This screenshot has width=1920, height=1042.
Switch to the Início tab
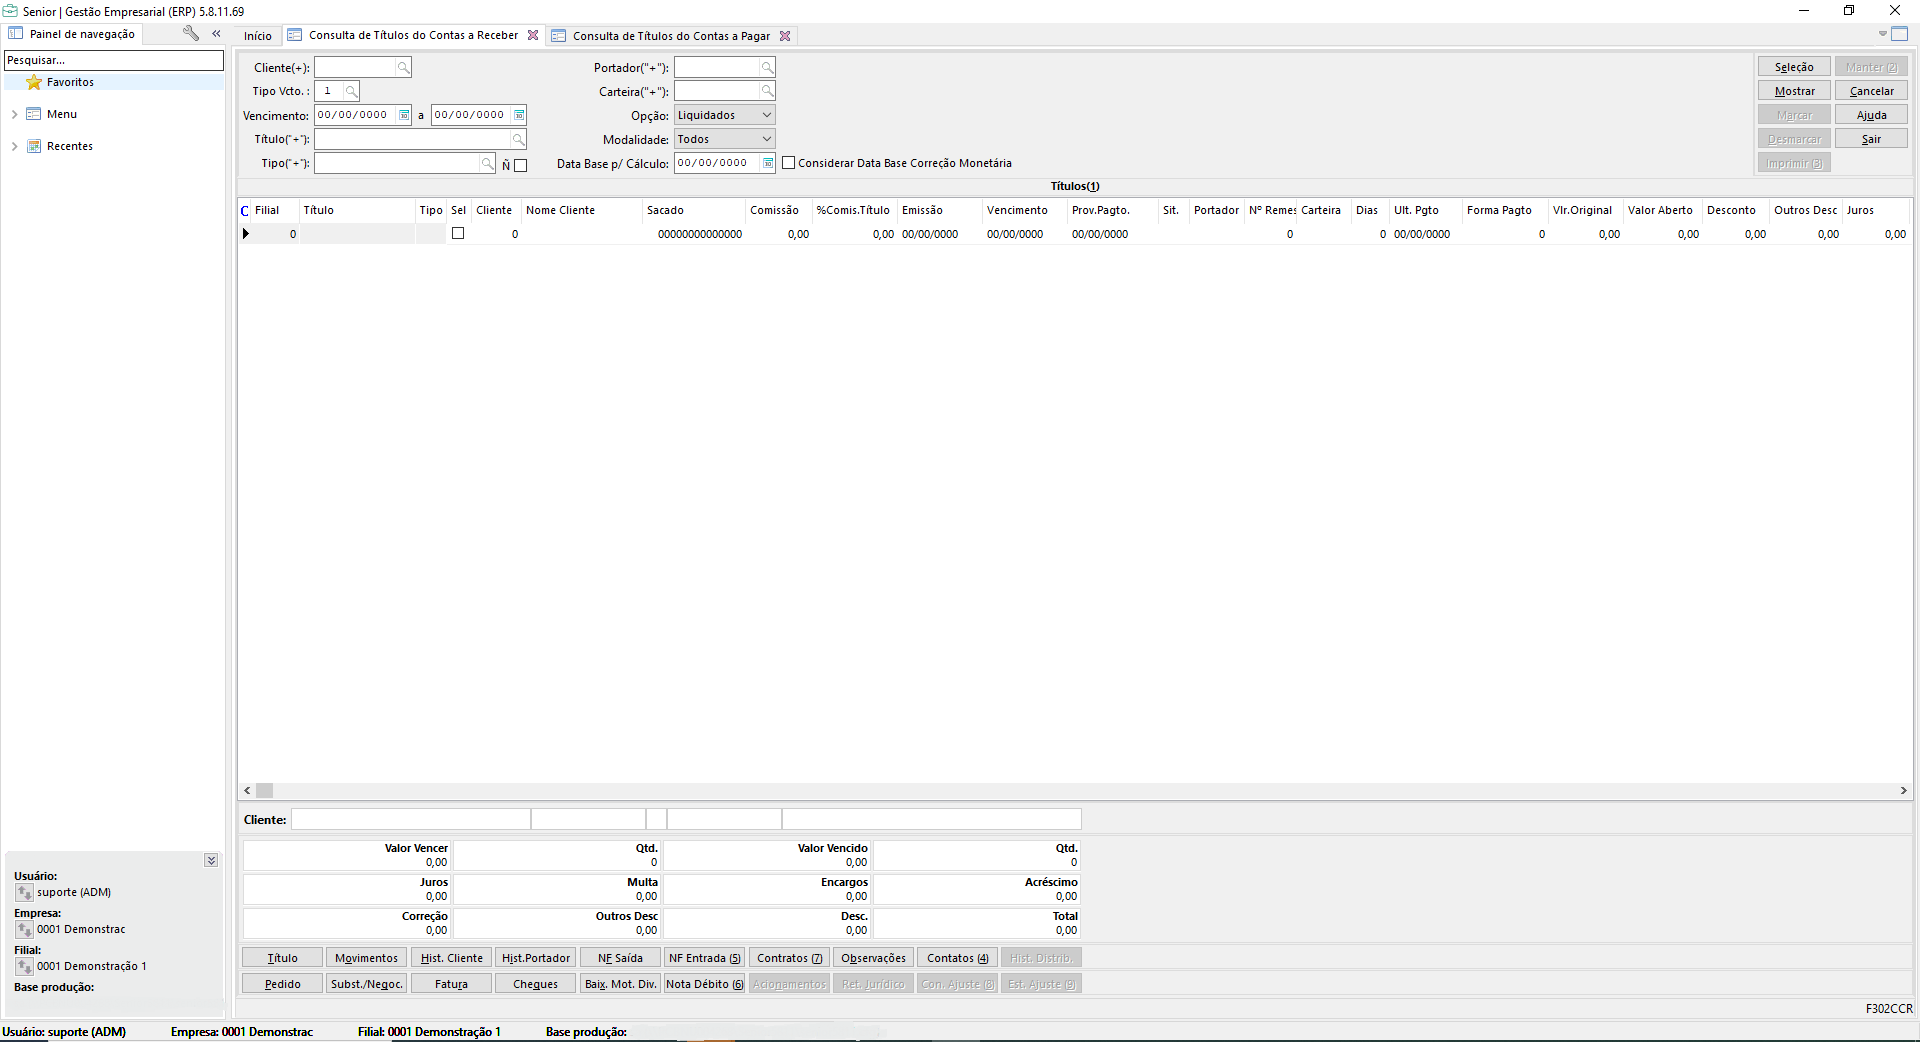click(x=258, y=36)
